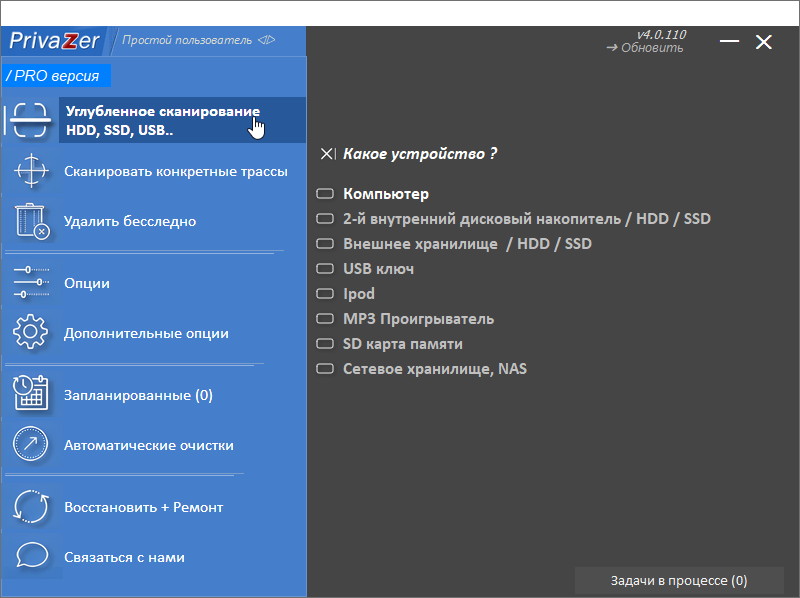The image size is (800, 598).
Task: Click the Обновить update link
Action: tap(645, 48)
